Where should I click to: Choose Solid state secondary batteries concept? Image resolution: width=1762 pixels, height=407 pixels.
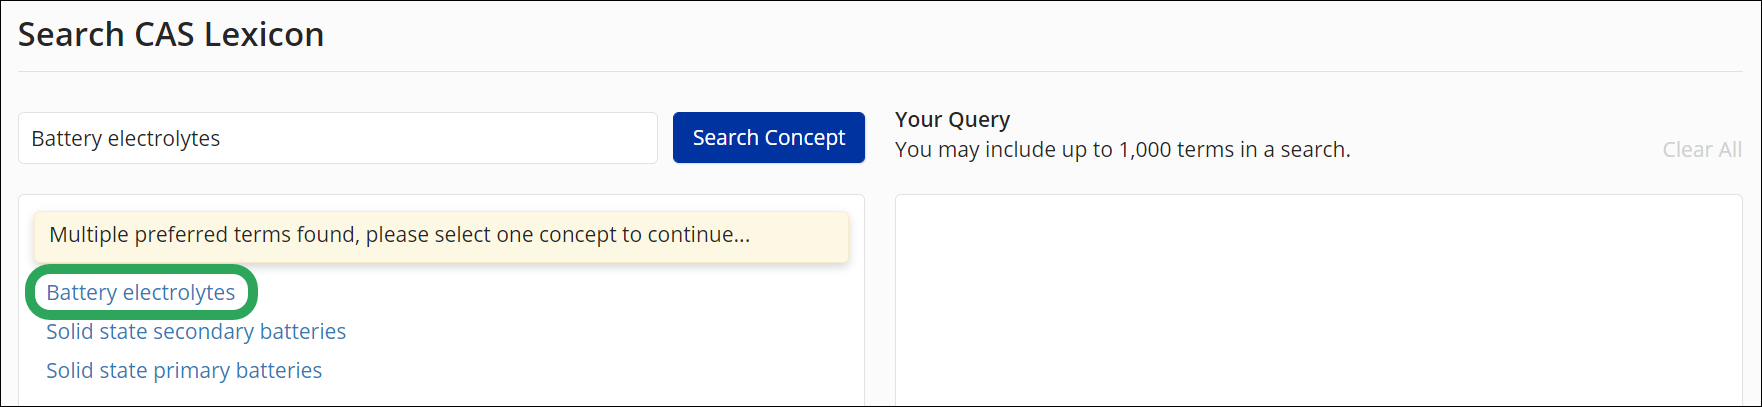[196, 331]
